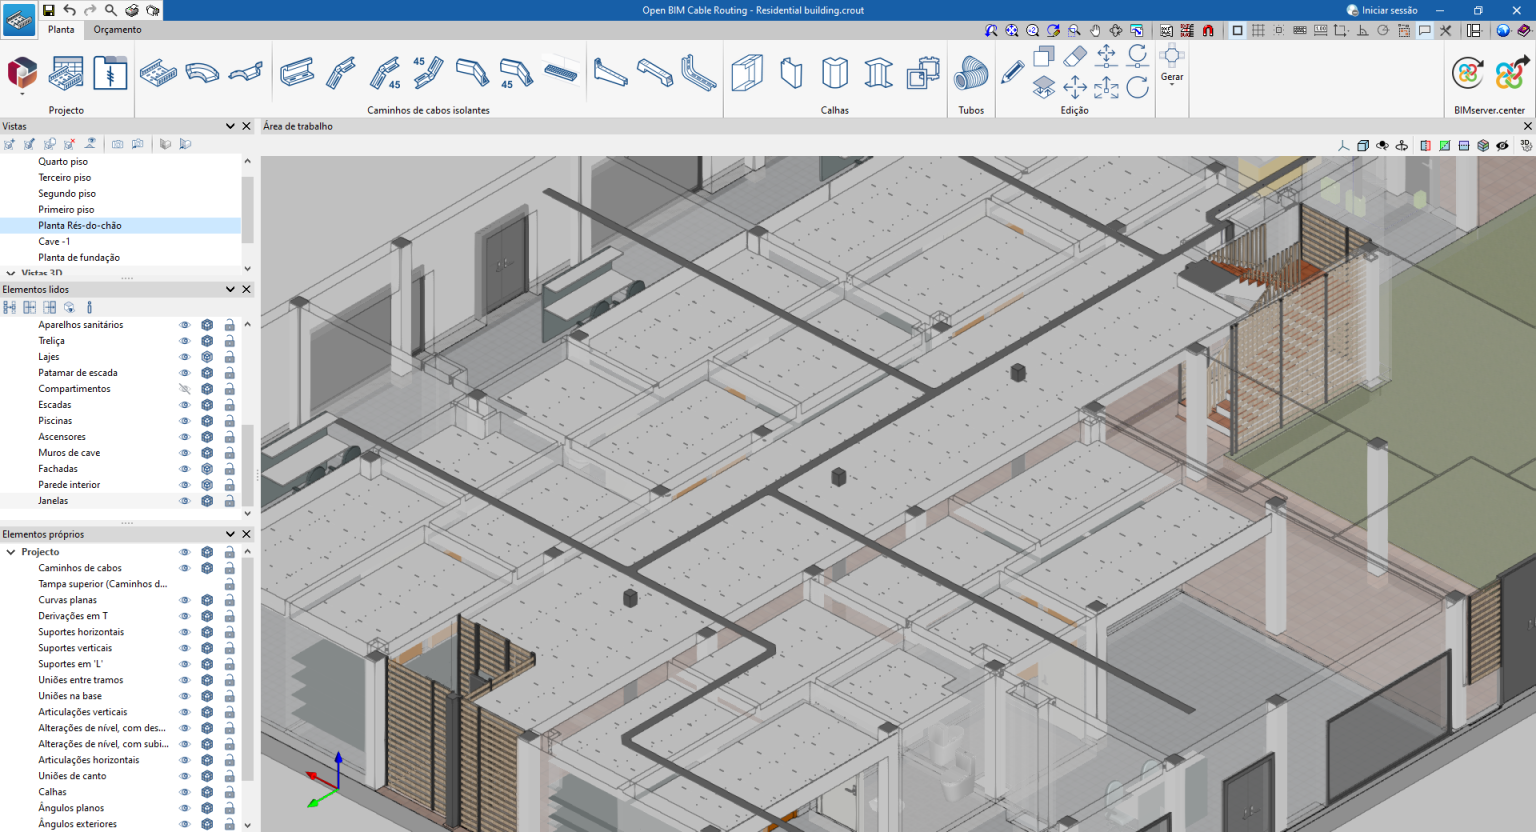
Task: Show the hidden Compartimentos elements
Action: click(x=184, y=389)
